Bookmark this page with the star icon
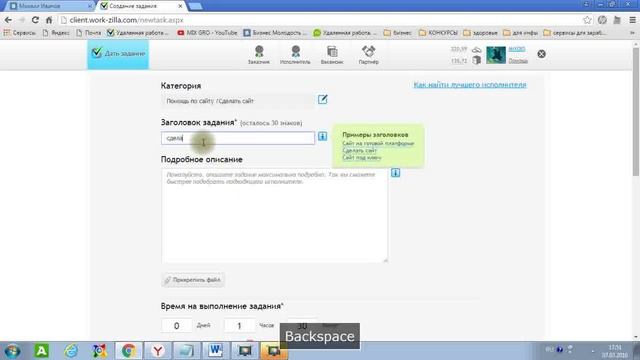This screenshot has width=640, height=360. tap(587, 20)
